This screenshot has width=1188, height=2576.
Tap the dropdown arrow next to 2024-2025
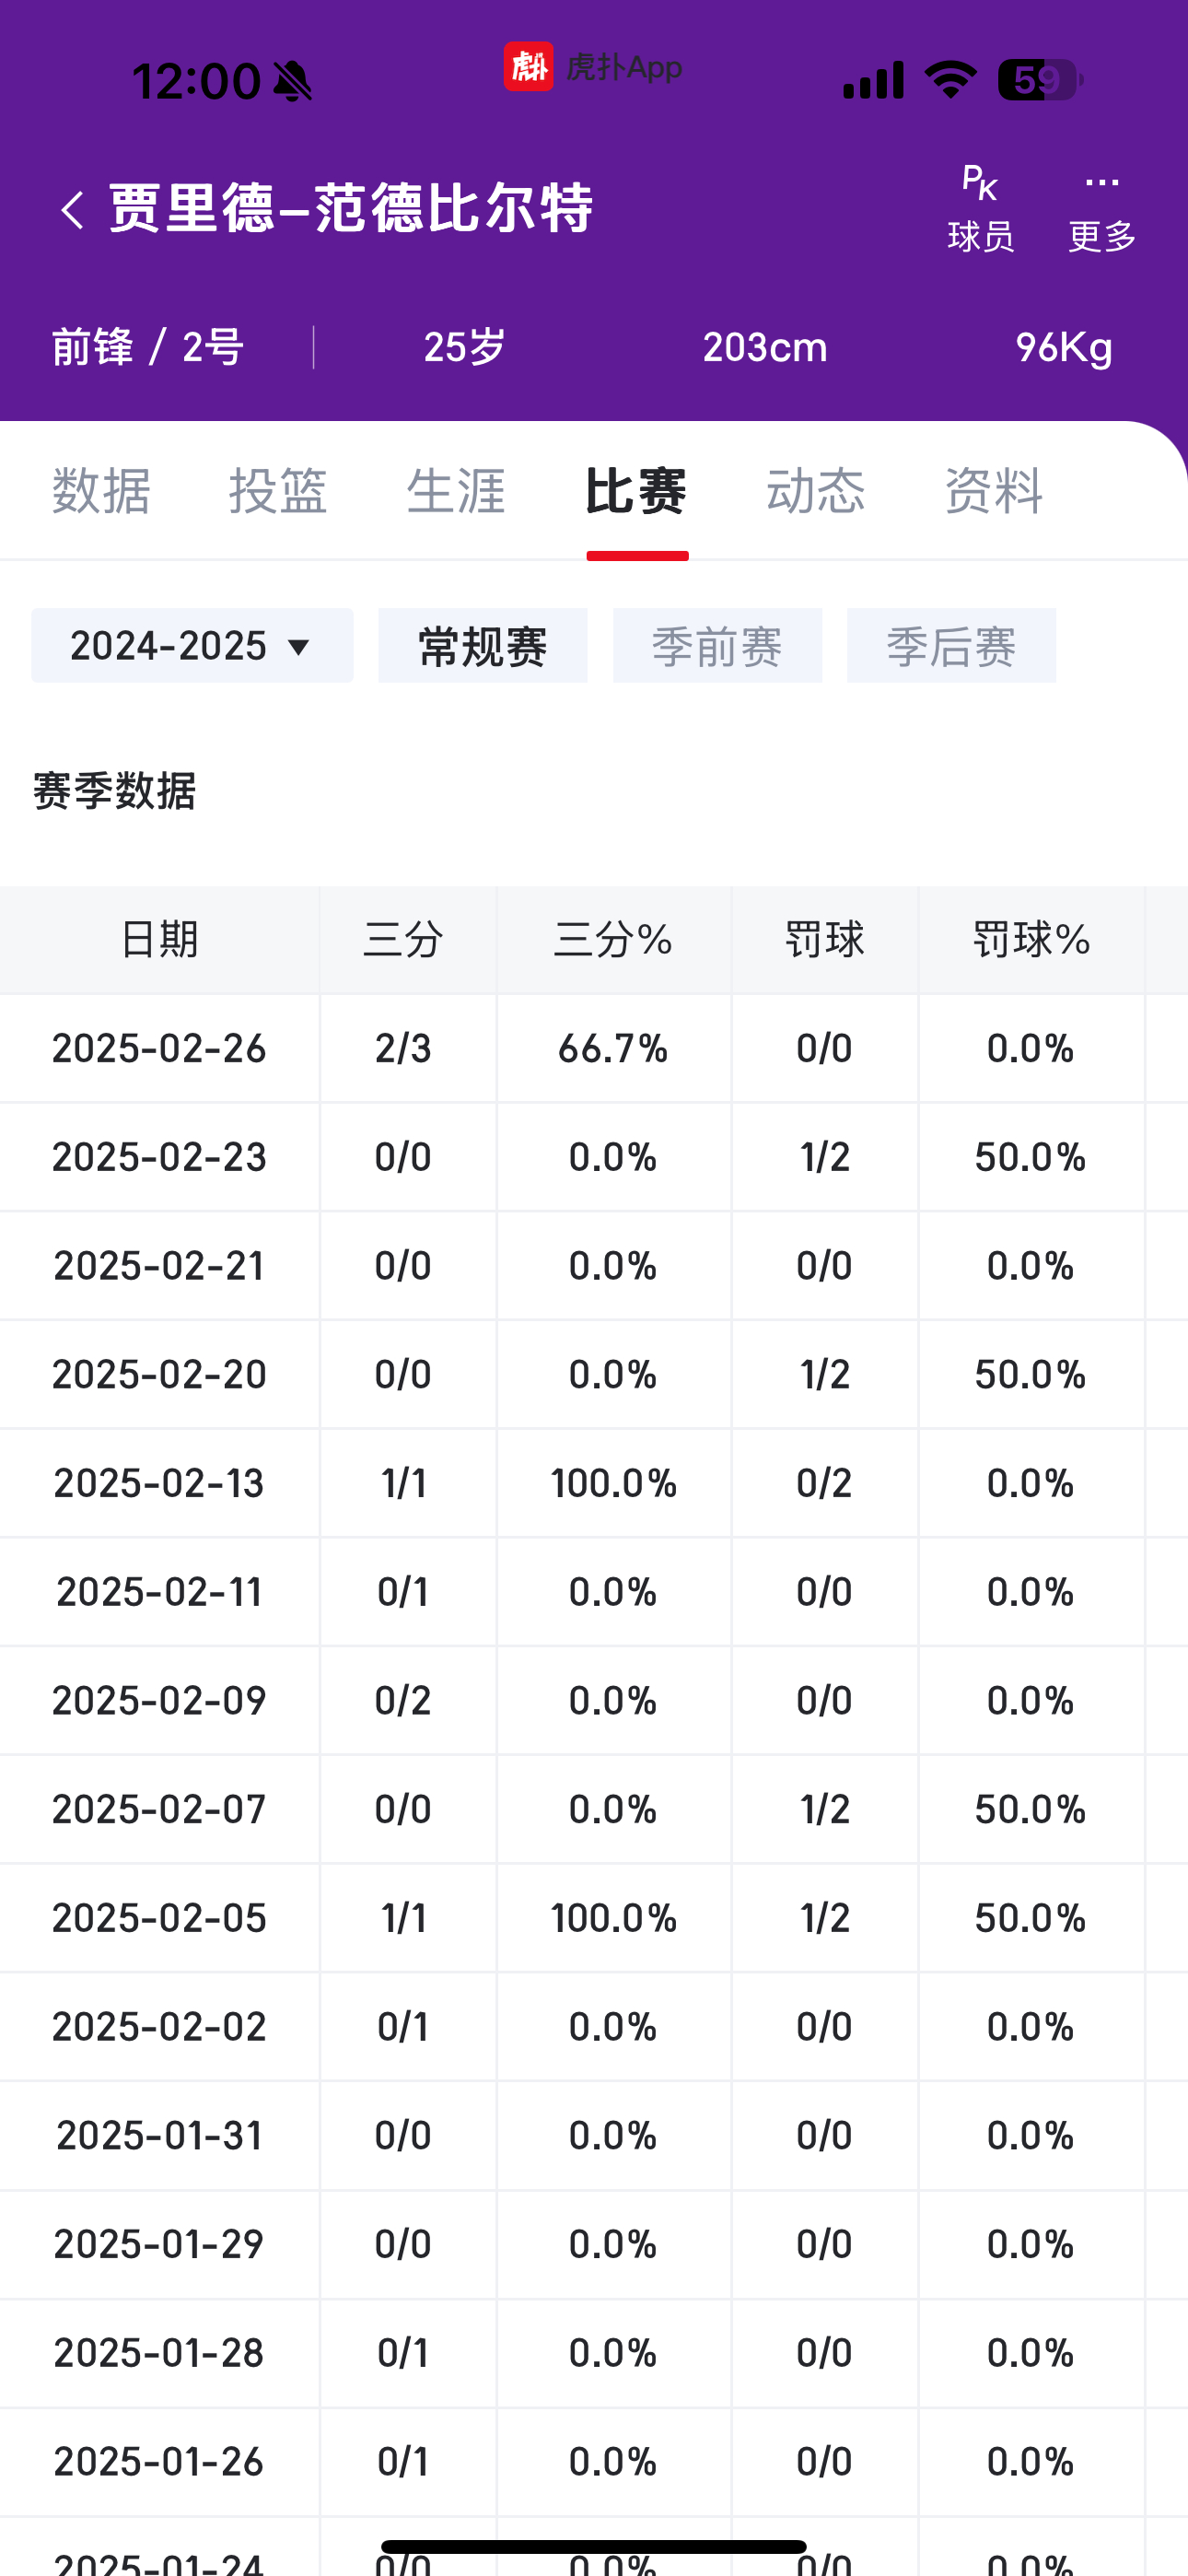[299, 648]
